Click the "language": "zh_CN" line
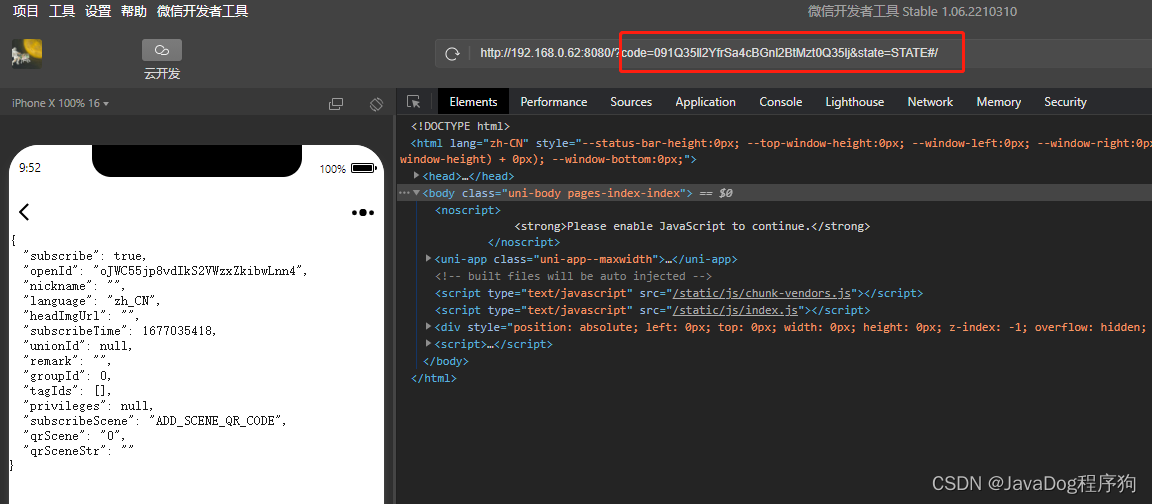Screen dimensions: 1152x504 point(92,301)
